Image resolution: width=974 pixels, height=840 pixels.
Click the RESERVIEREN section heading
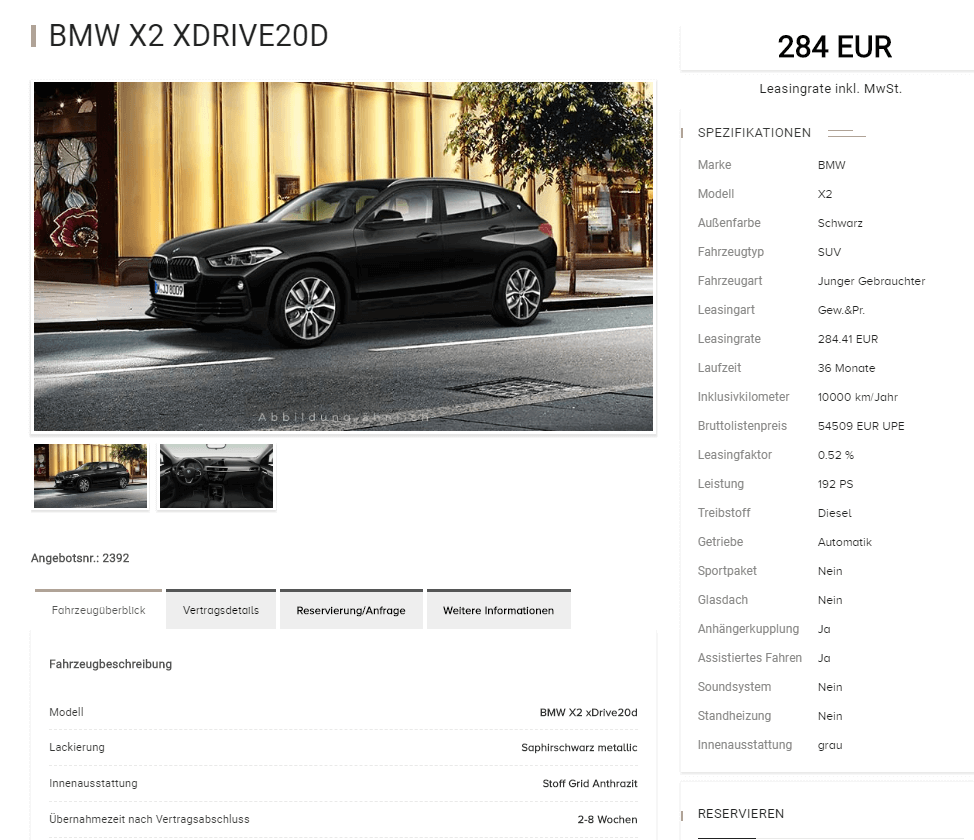click(740, 813)
